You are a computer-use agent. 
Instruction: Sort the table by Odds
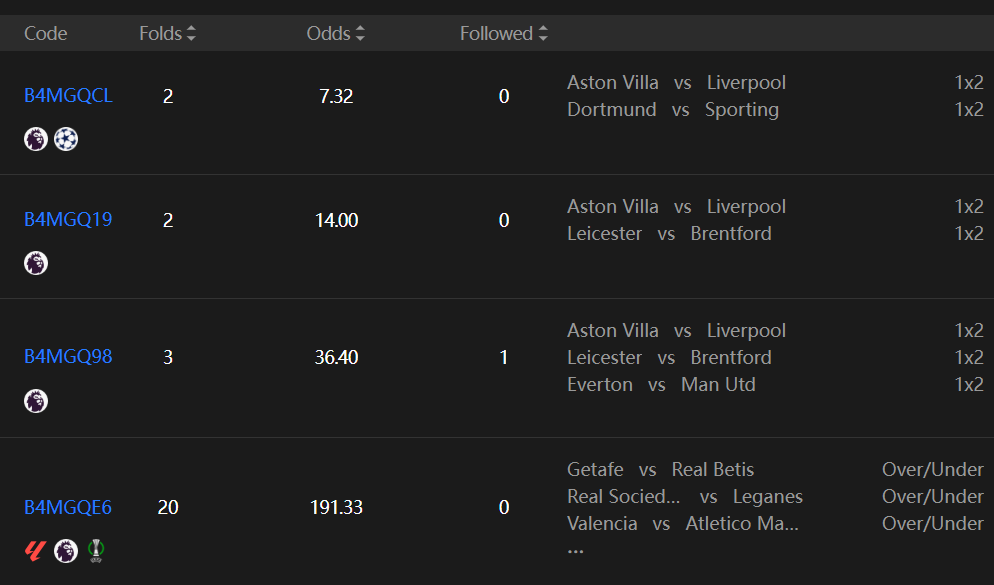336,34
